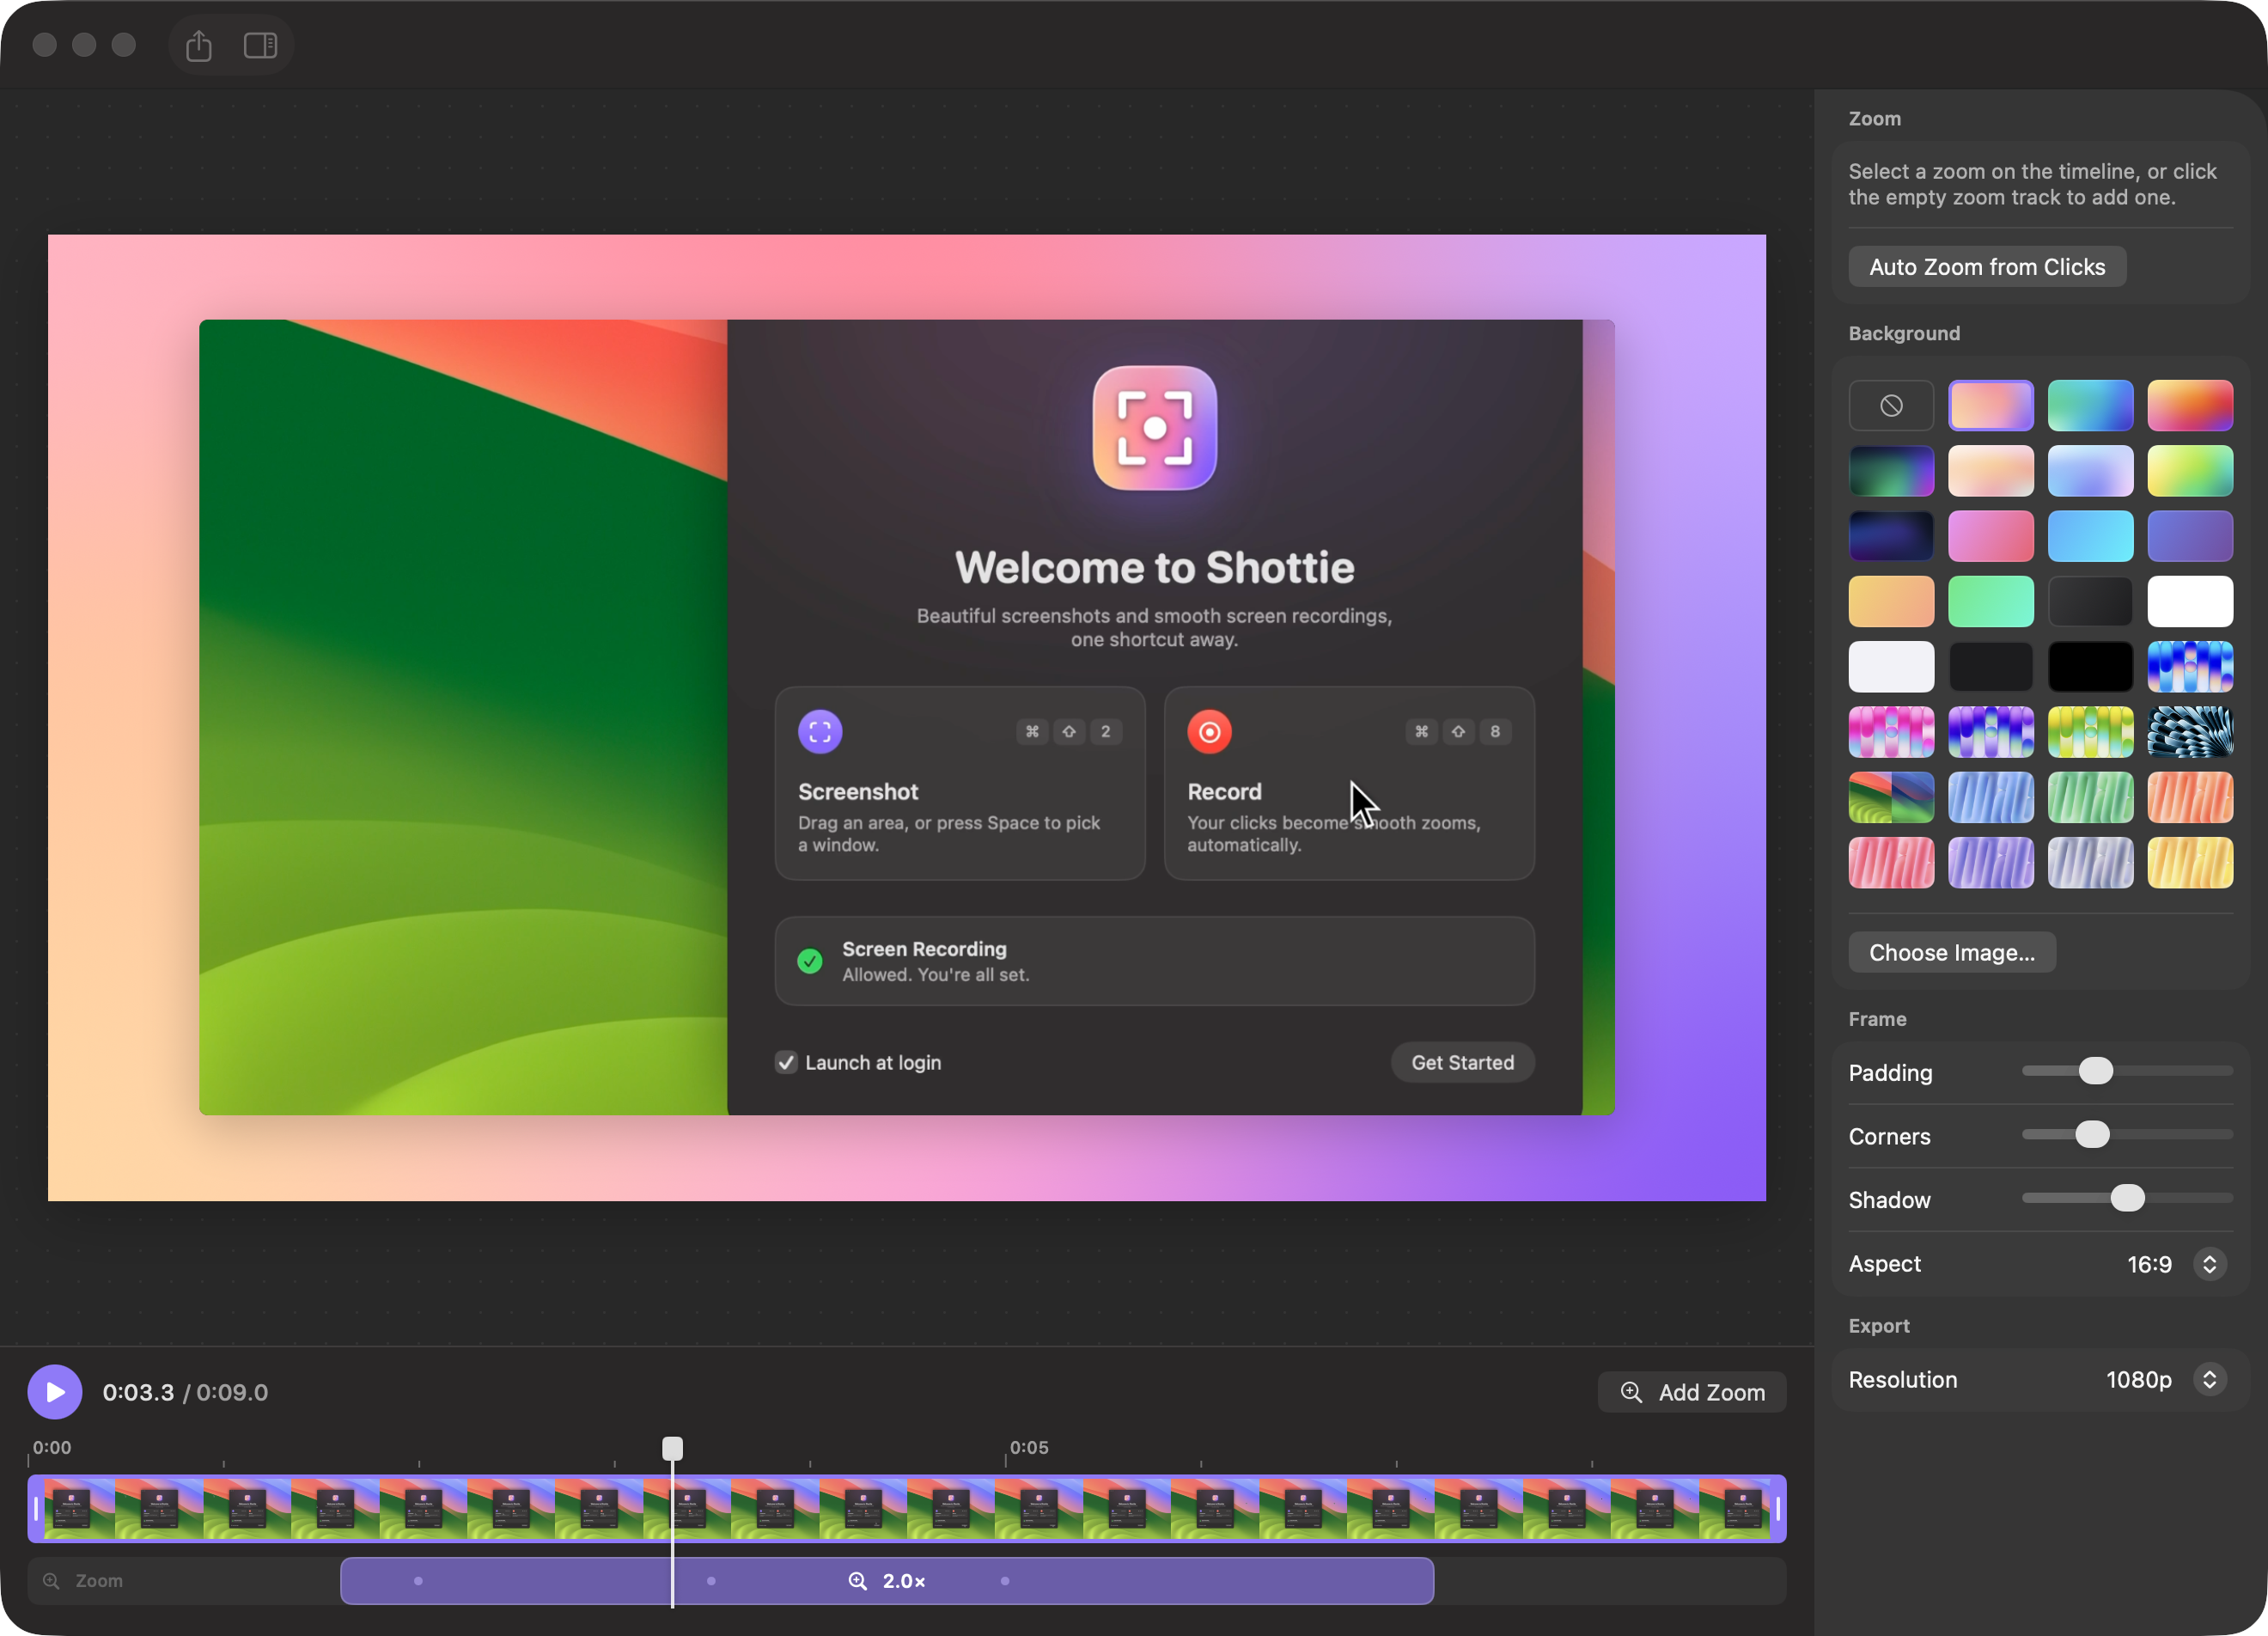Click the Add Zoom button
The width and height of the screenshot is (2268, 1636).
click(x=1692, y=1392)
